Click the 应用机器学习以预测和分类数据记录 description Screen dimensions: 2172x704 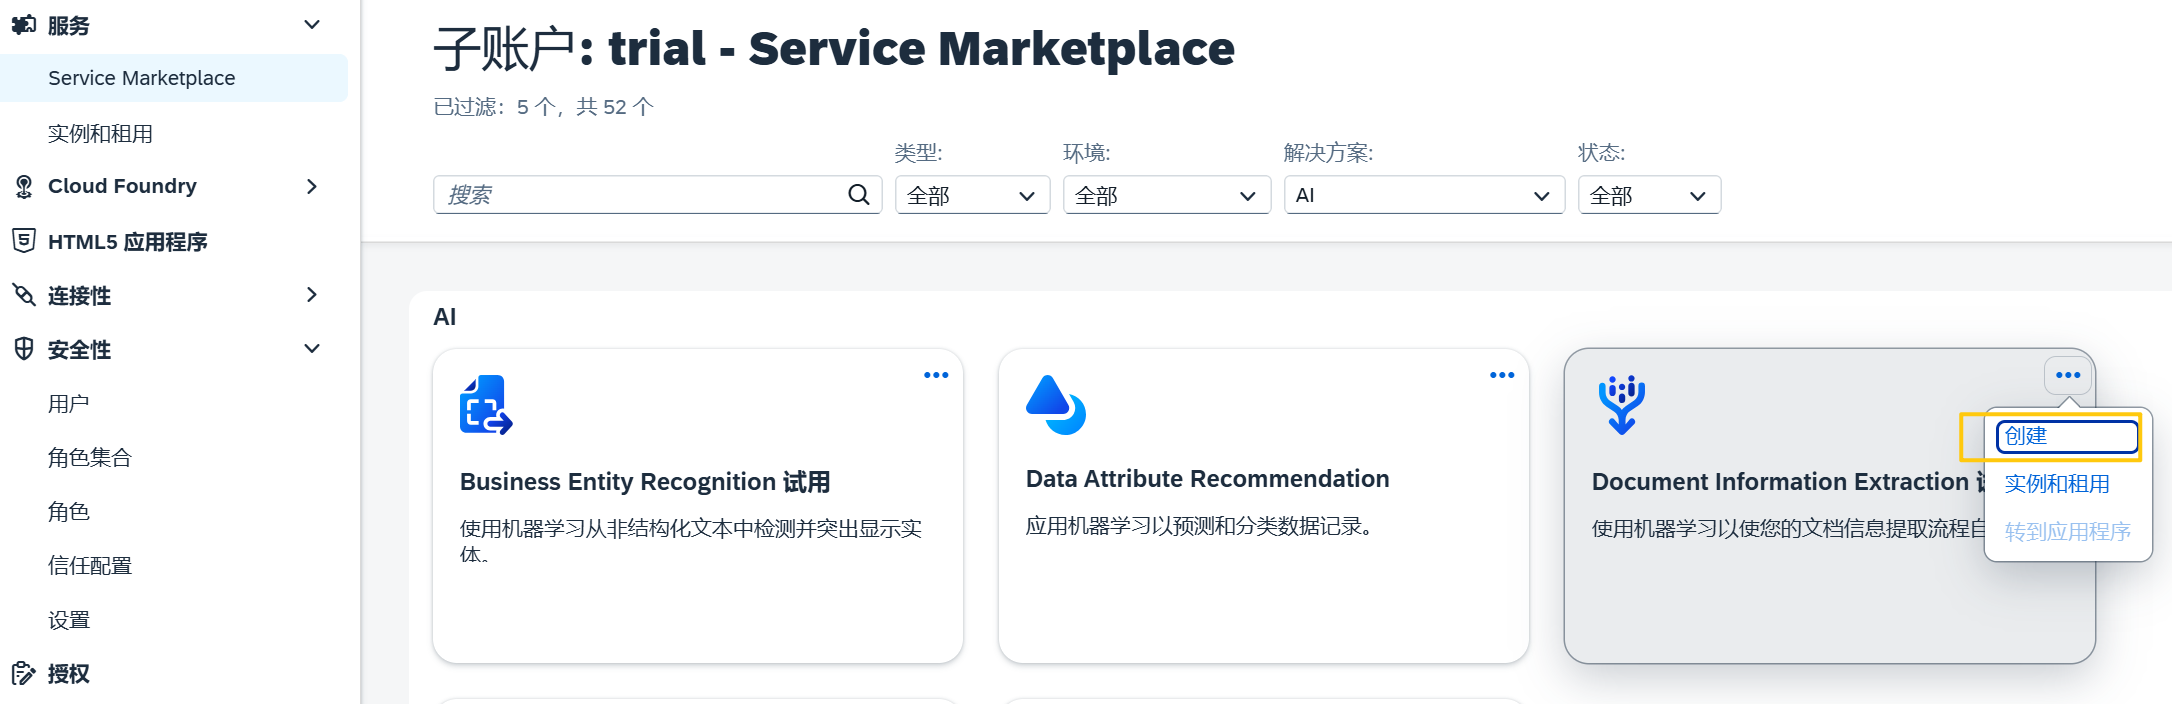(x=1199, y=526)
